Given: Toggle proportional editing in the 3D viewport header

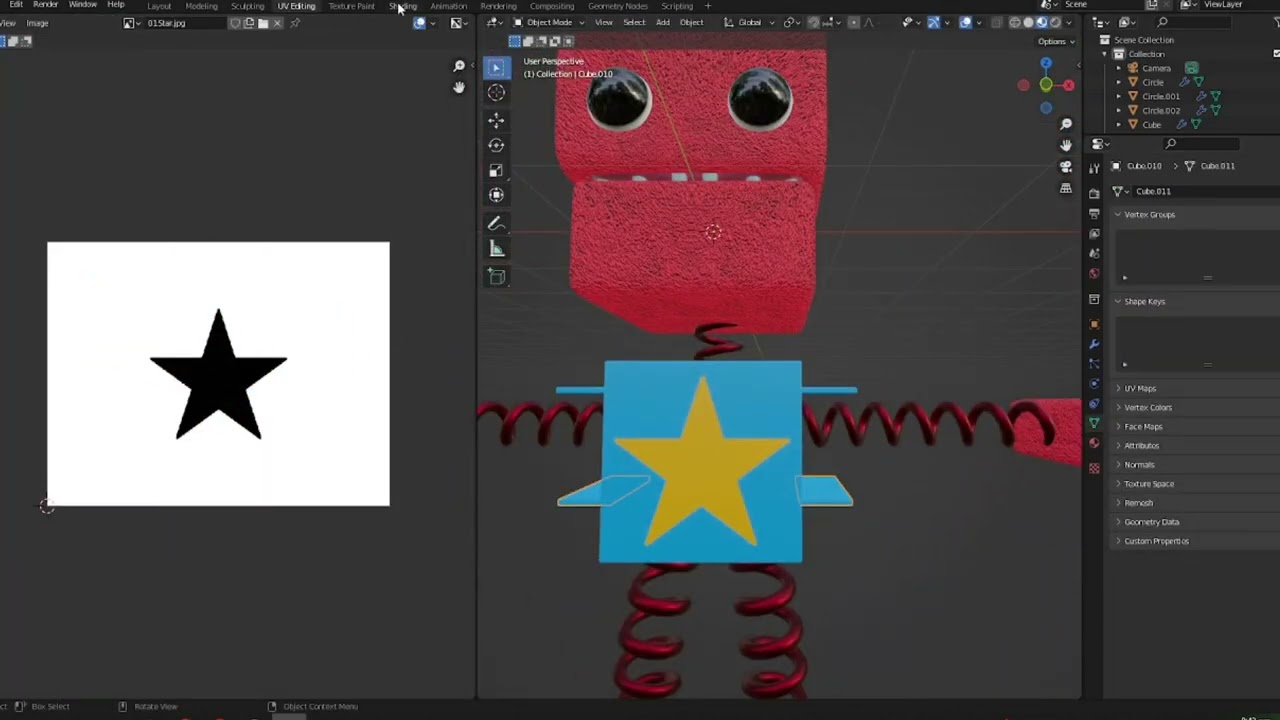Looking at the screenshot, I should pyautogui.click(x=853, y=22).
